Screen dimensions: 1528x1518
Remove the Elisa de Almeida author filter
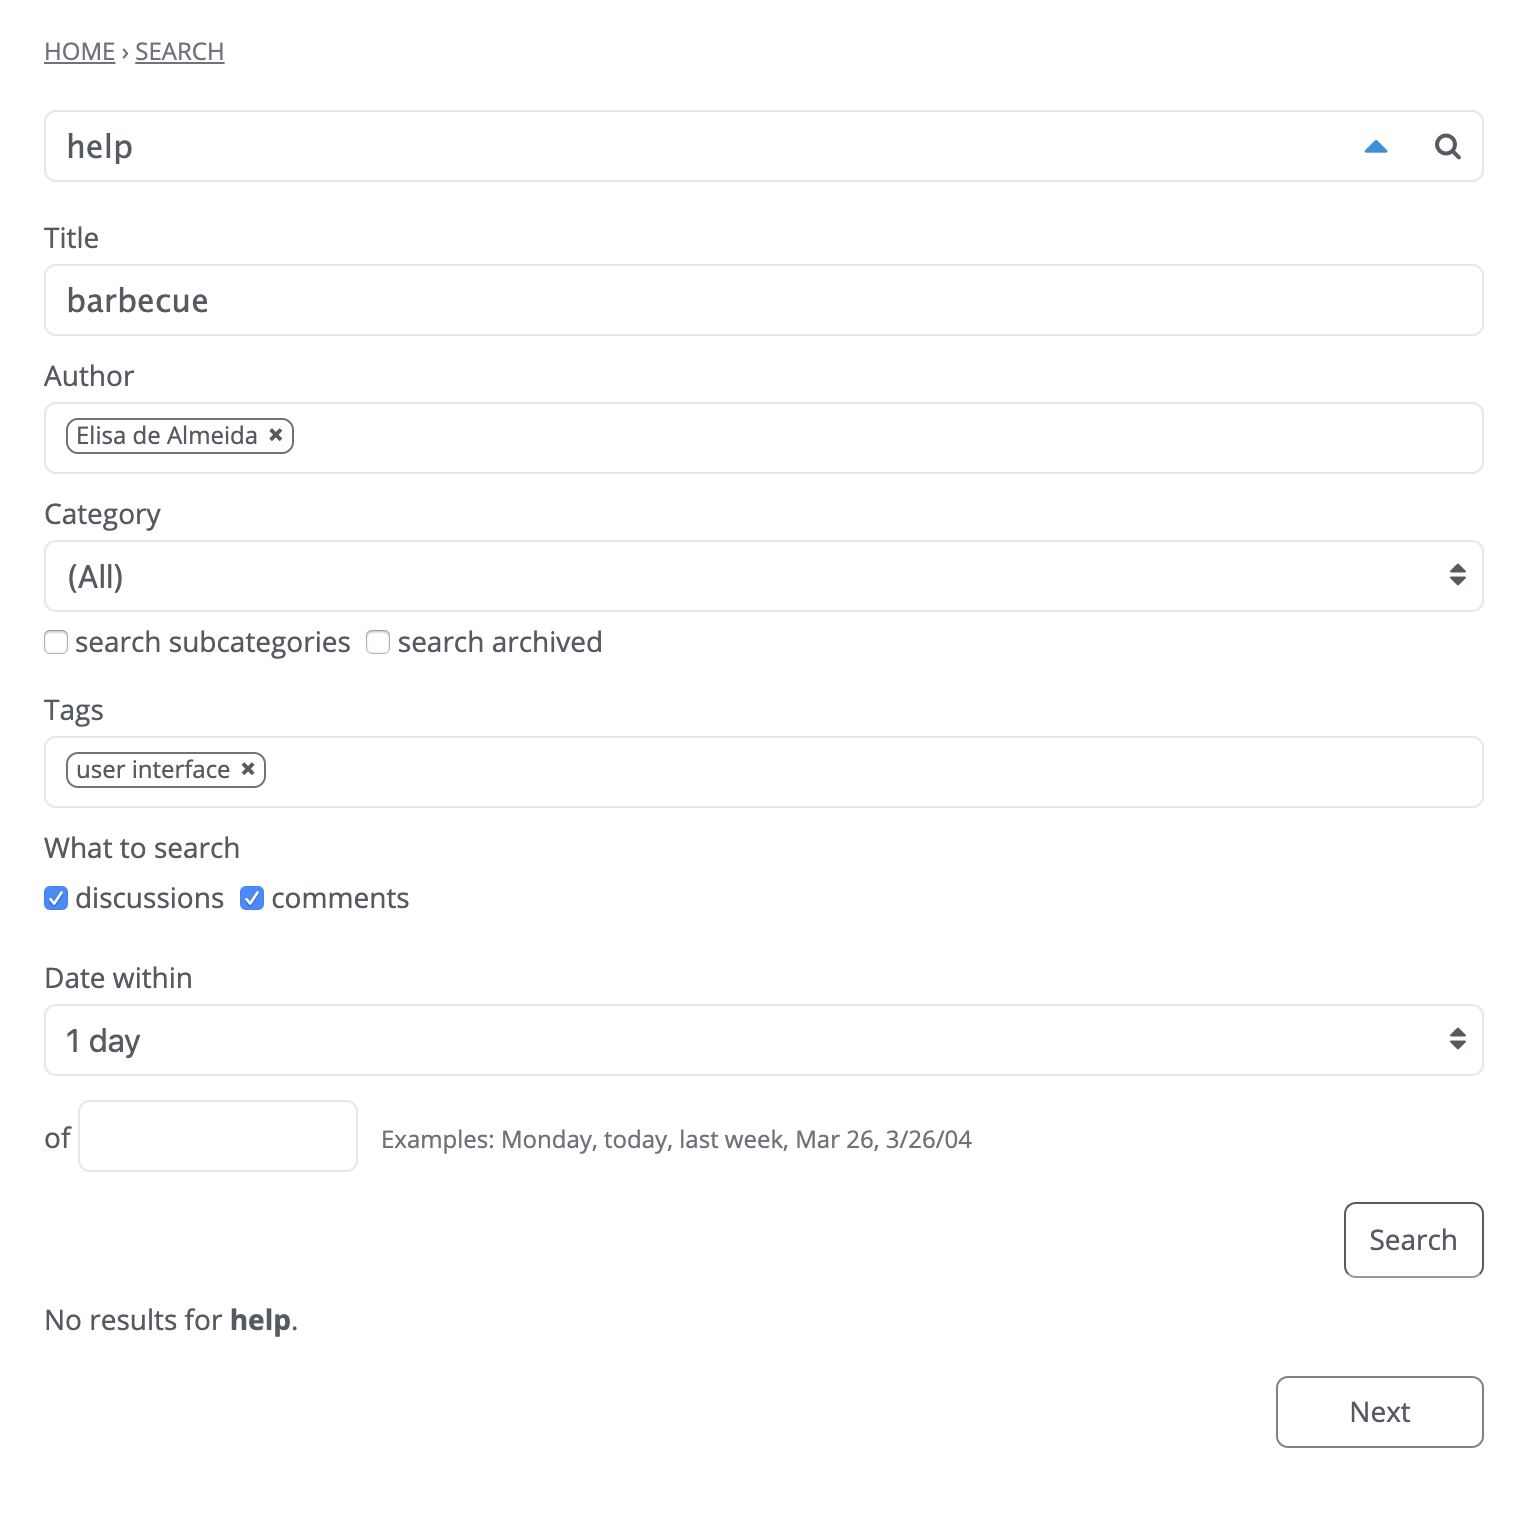click(275, 435)
